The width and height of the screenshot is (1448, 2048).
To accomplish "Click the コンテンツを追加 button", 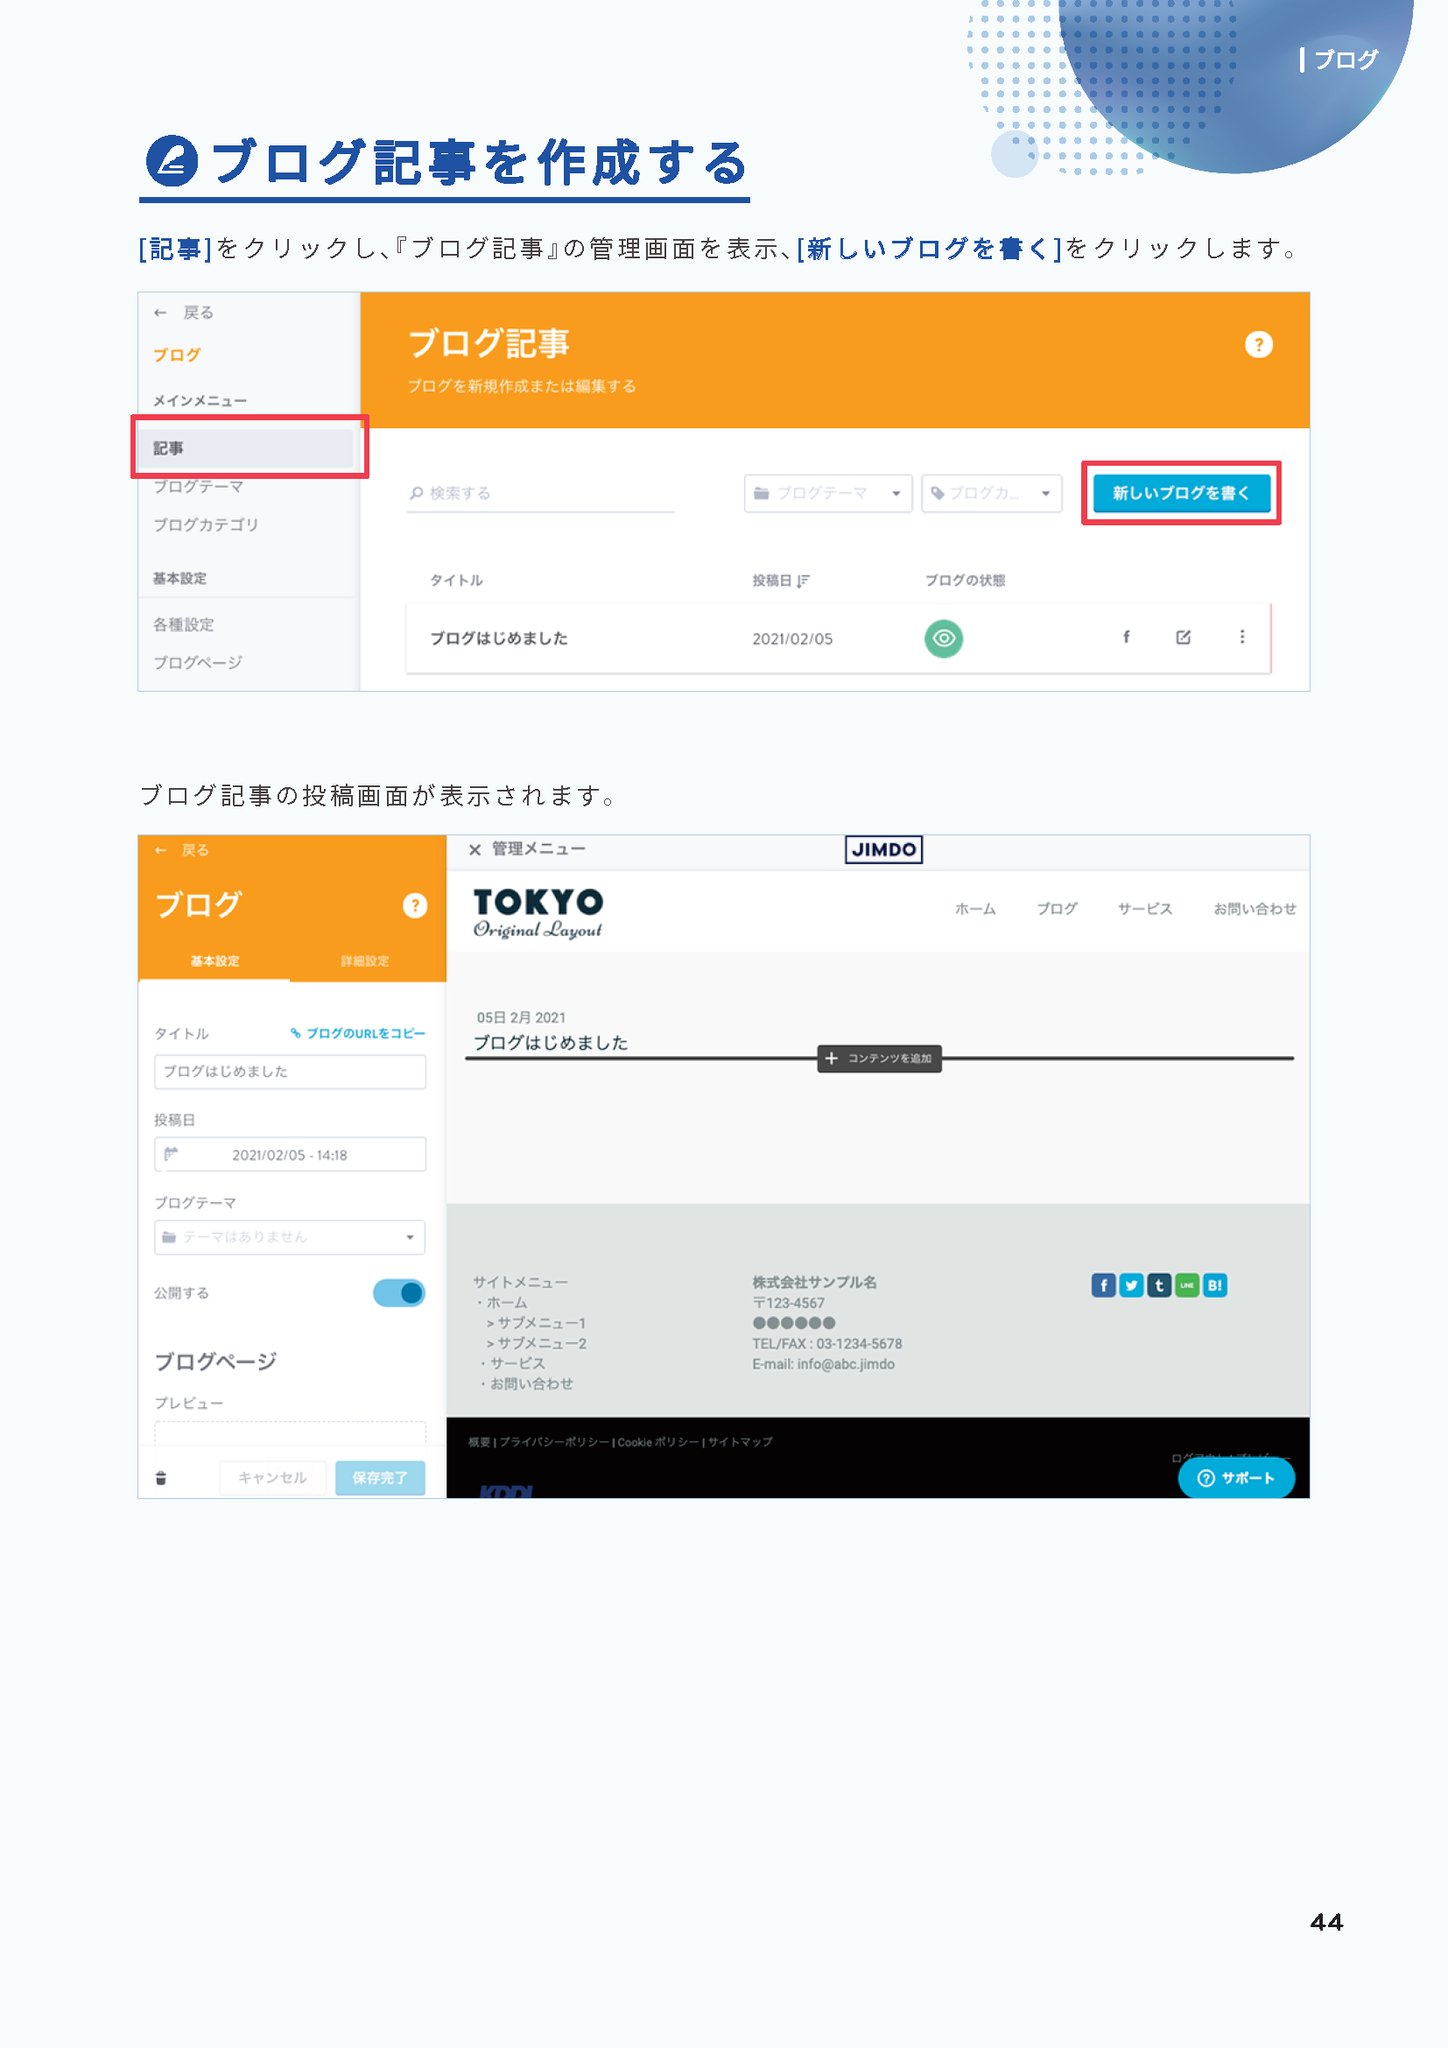I will (880, 1058).
